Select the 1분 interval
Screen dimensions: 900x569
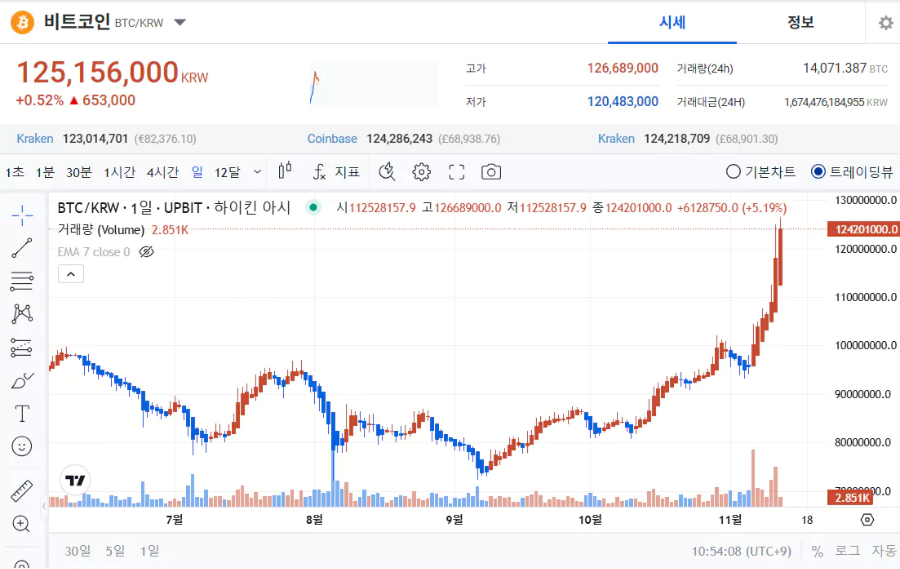click(45, 172)
